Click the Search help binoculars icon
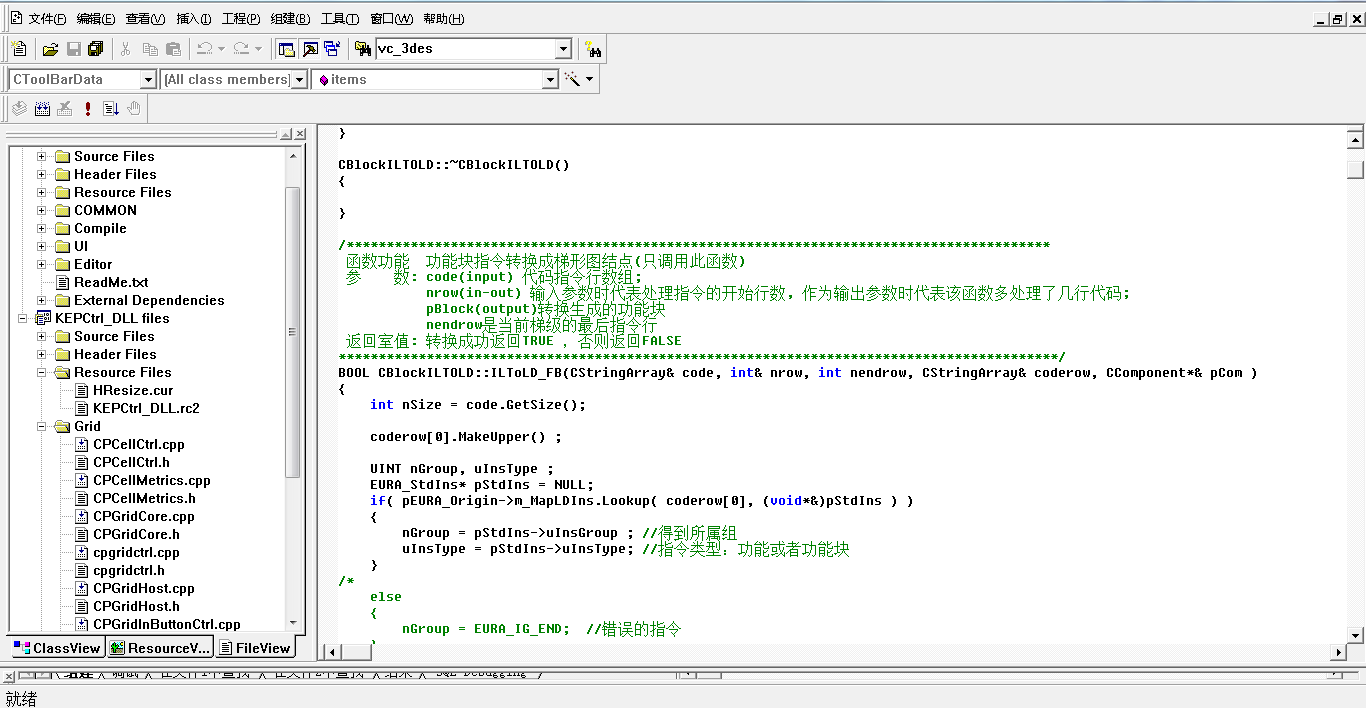The width and height of the screenshot is (1366, 708). [x=592, y=48]
